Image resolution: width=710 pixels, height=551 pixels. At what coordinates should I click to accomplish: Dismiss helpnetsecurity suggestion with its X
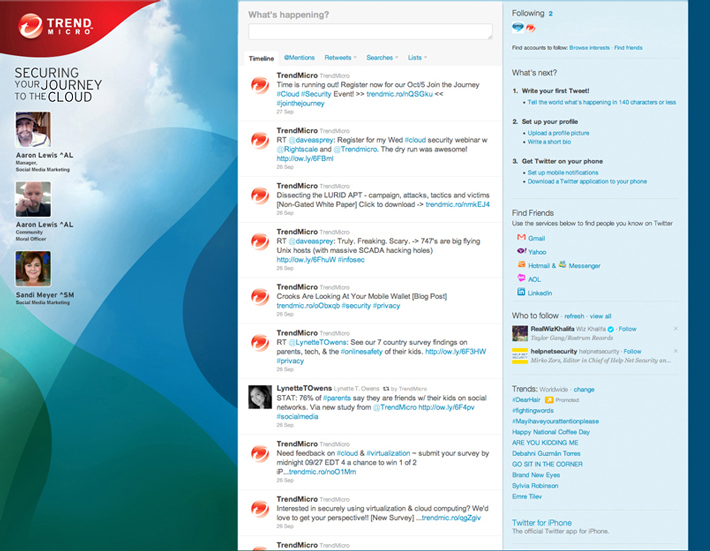pyautogui.click(x=676, y=351)
